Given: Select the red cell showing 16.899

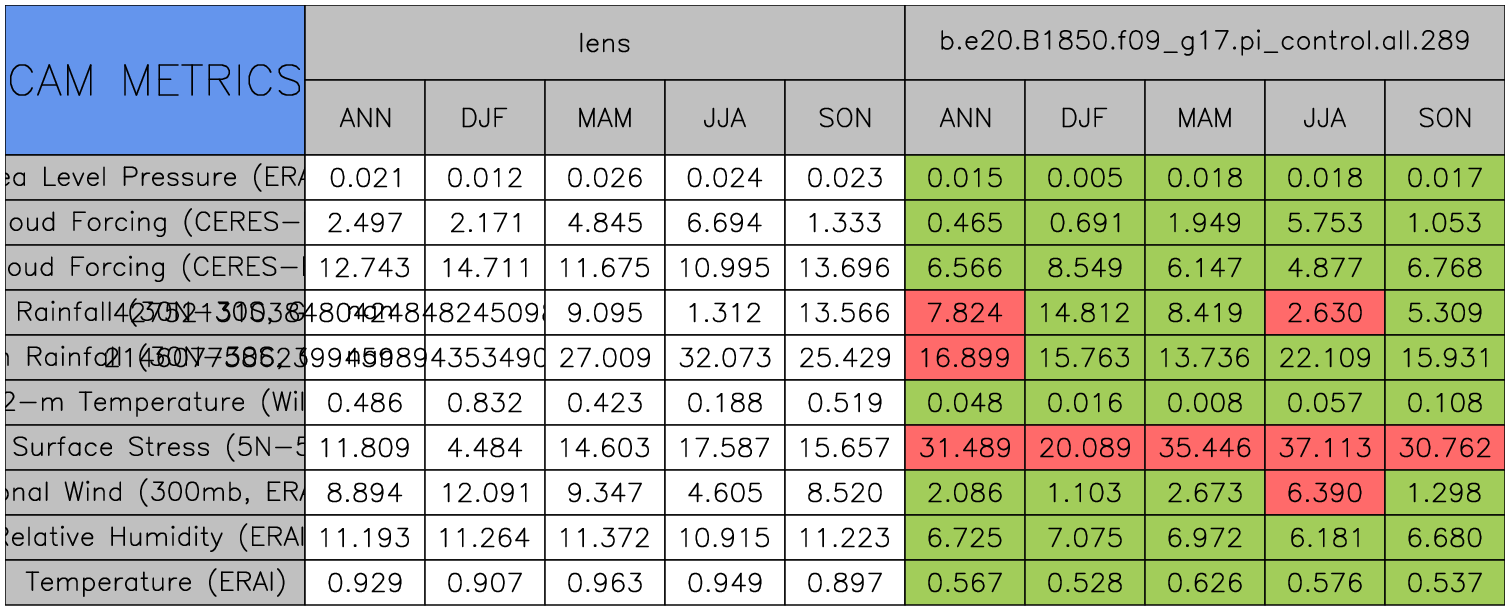Looking at the screenshot, I should (x=964, y=358).
